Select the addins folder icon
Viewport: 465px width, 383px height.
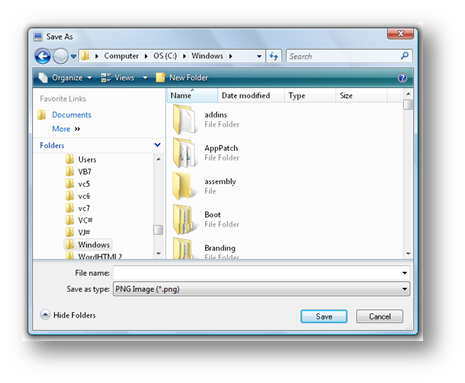coord(184,119)
